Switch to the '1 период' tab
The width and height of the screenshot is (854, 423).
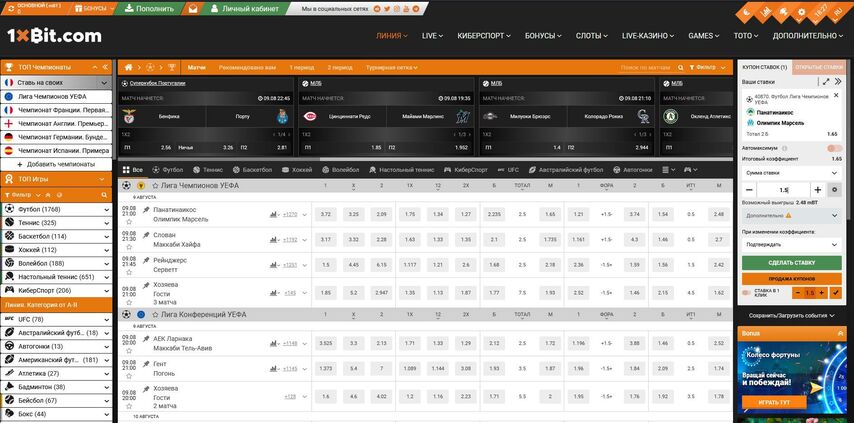click(301, 68)
